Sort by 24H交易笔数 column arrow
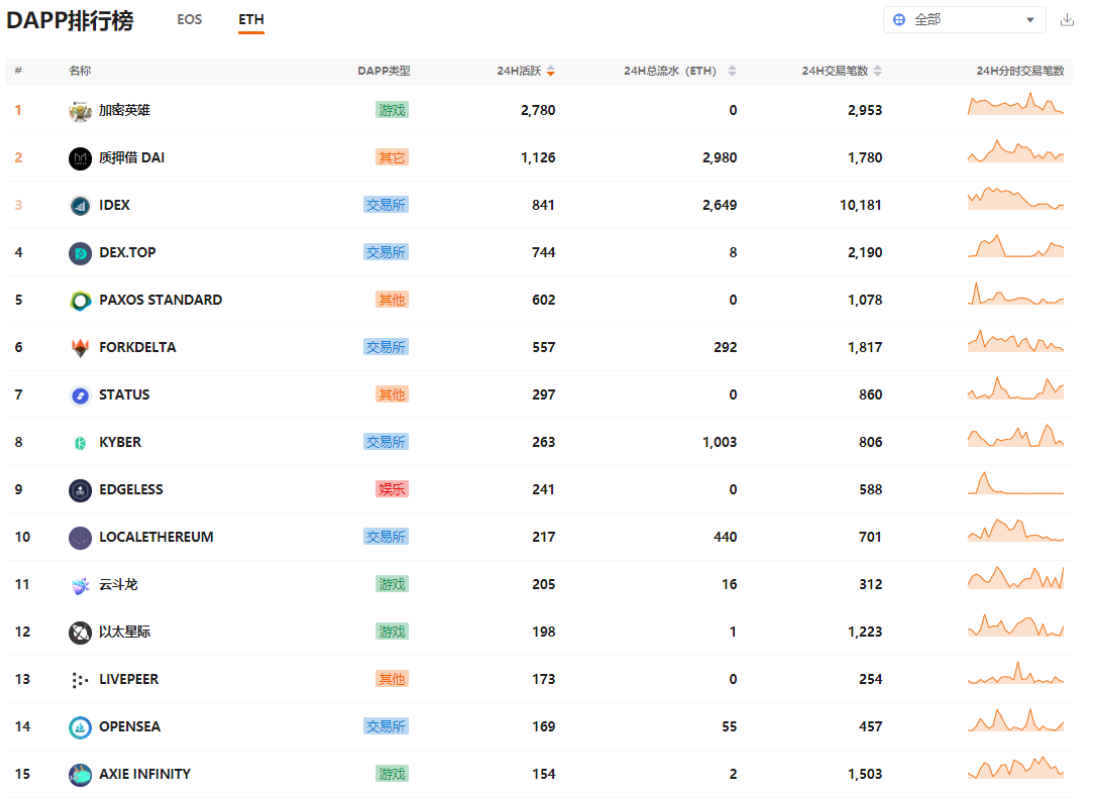This screenshot has height=803, width=1109. coord(878,71)
